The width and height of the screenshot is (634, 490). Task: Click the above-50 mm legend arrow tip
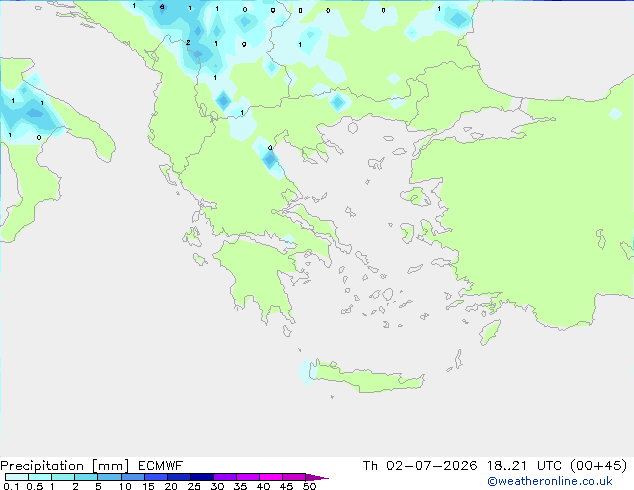tap(317, 477)
